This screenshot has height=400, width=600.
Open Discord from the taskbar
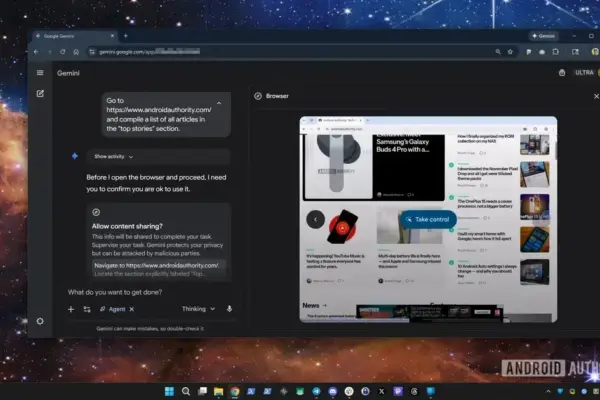click(x=333, y=391)
